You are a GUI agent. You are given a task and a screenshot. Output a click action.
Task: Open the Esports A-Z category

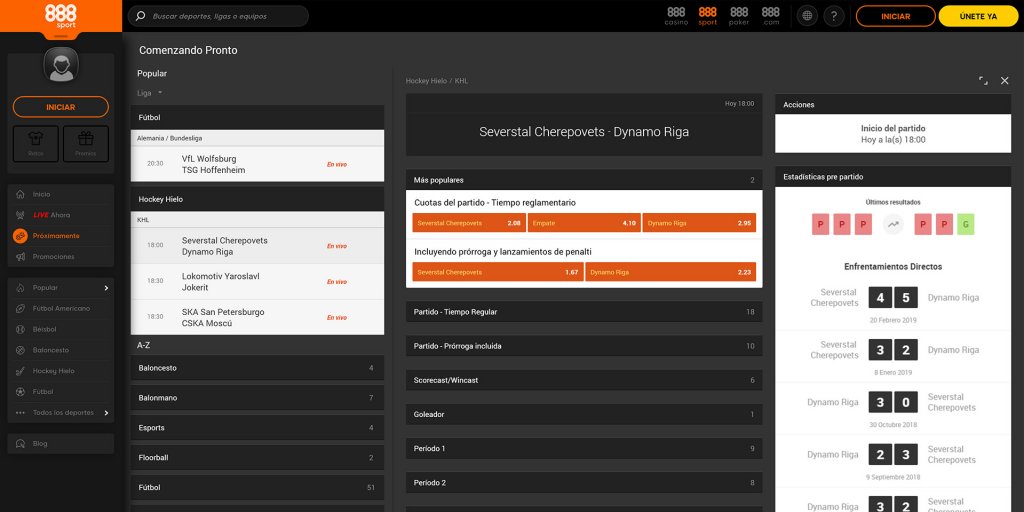pyautogui.click(x=257, y=428)
